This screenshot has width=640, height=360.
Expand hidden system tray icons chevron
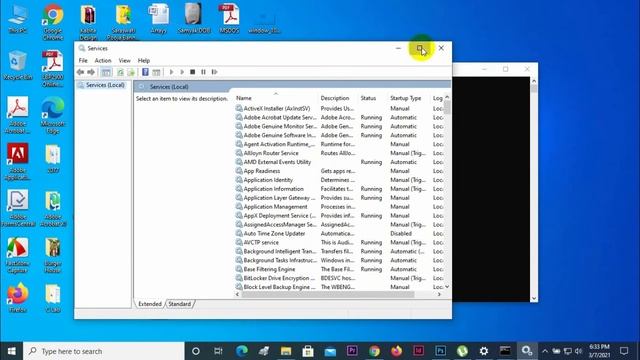[x=545, y=351]
